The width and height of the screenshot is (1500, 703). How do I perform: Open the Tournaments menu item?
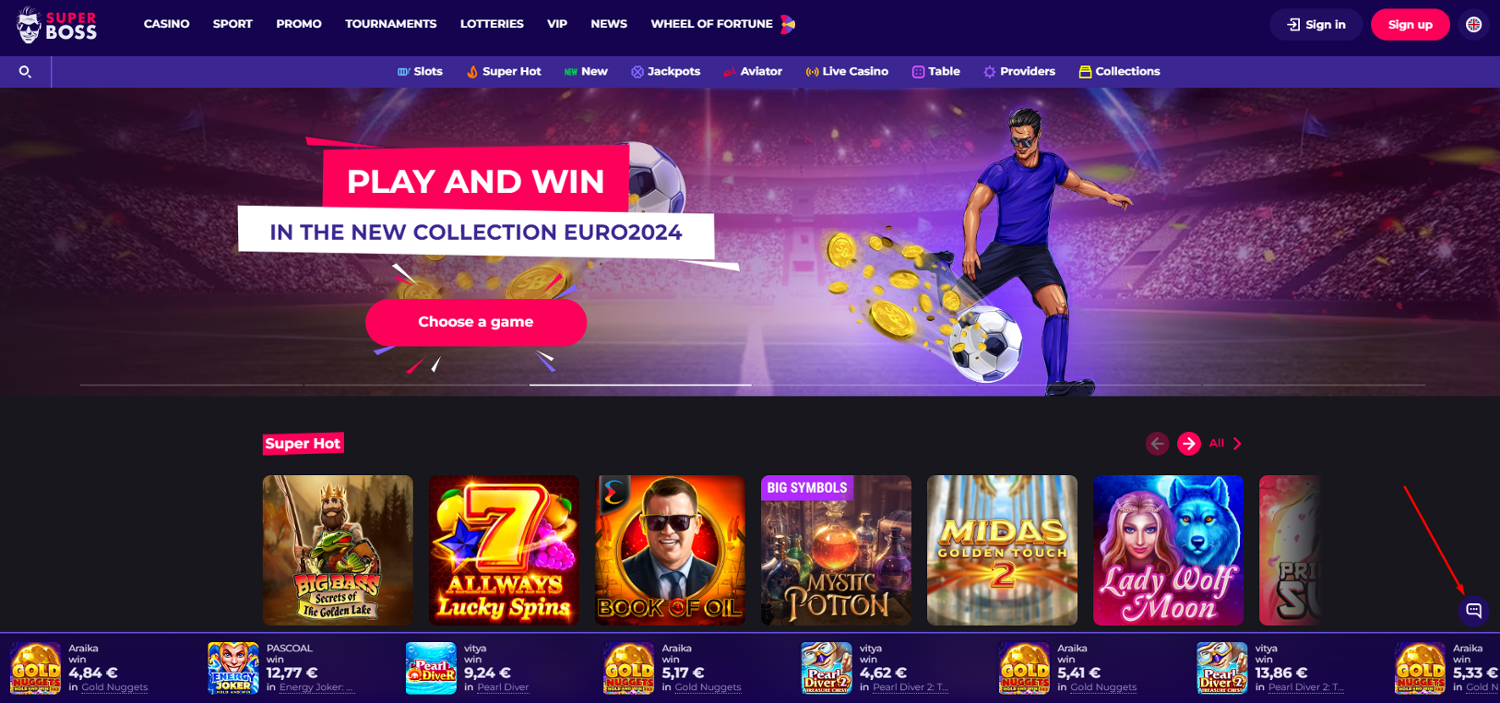tap(391, 24)
